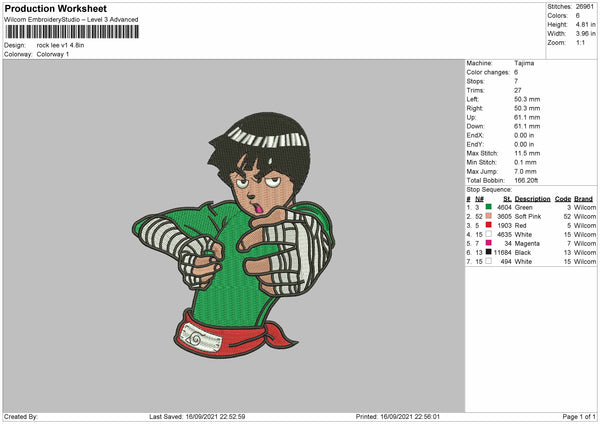Click the 'Soft Pink' description text

(528, 217)
